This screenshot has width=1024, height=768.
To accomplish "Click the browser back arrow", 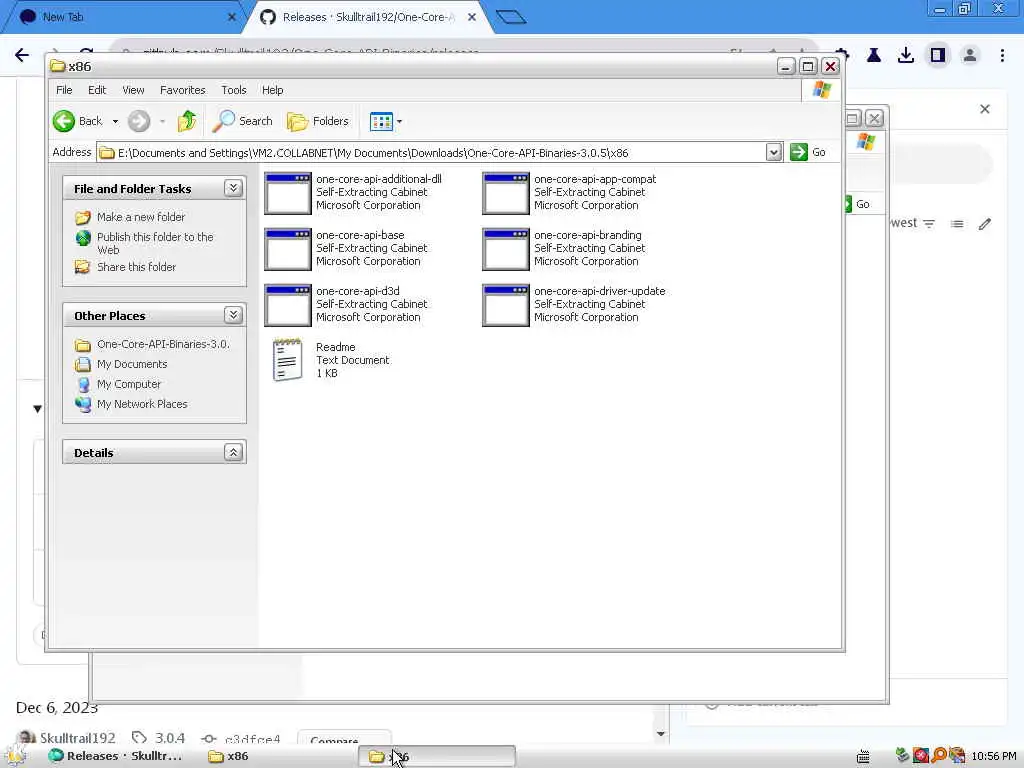I will pyautogui.click(x=22, y=55).
